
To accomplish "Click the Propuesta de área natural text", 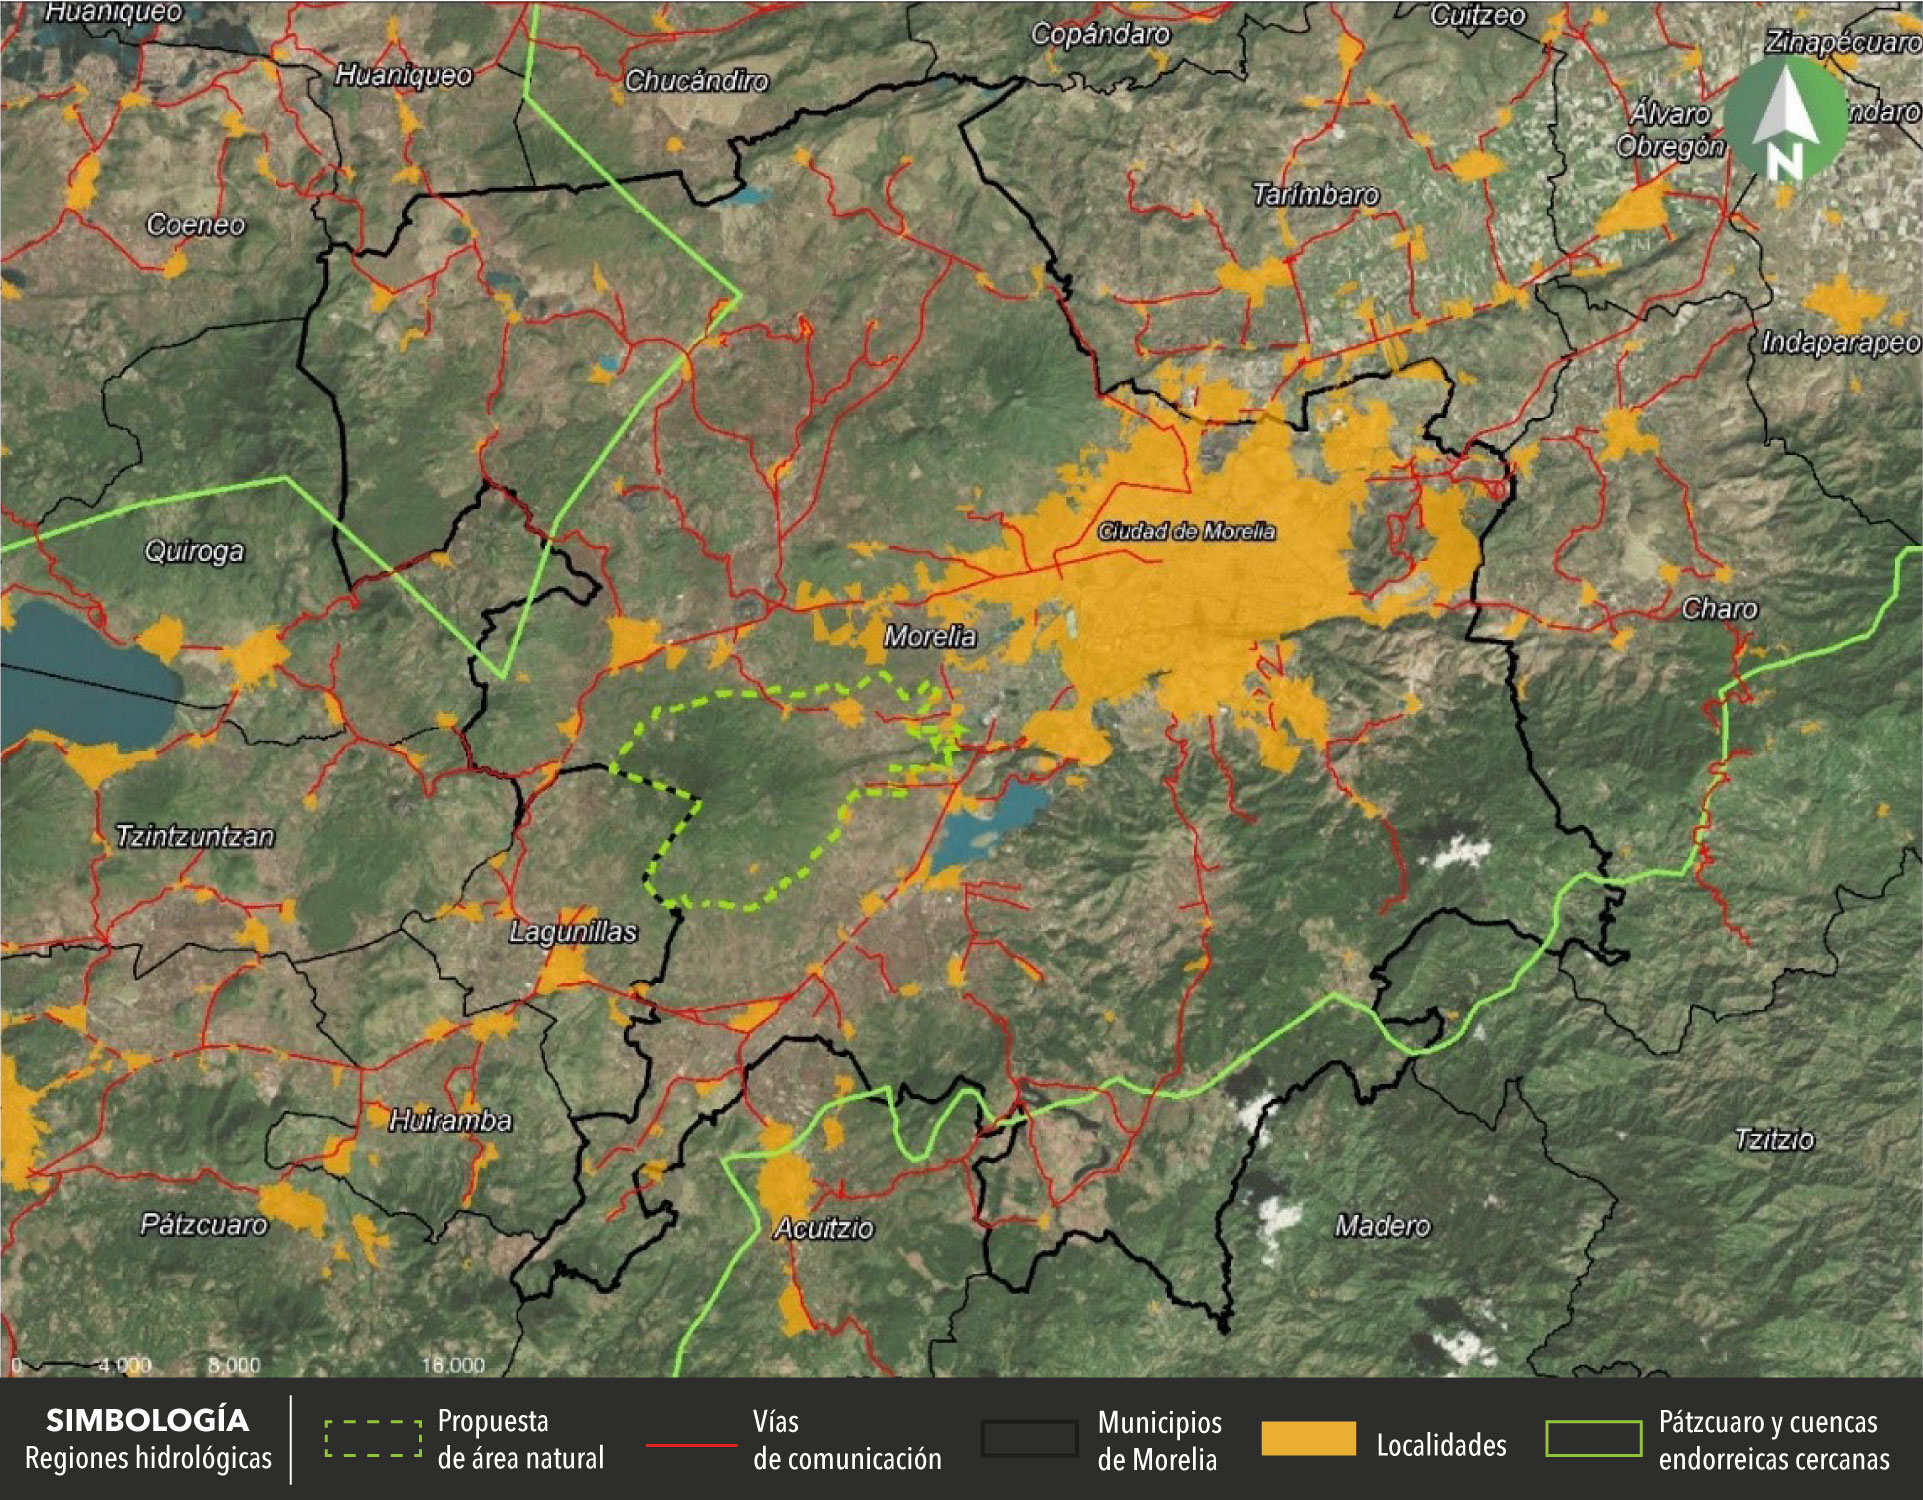I will 520,1440.
